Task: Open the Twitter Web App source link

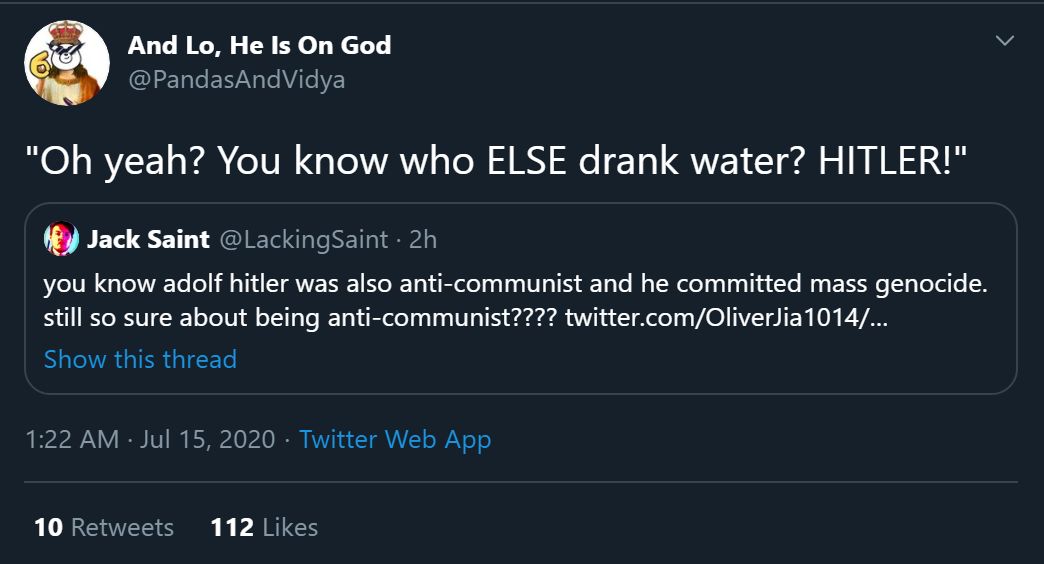Action: click(x=395, y=439)
